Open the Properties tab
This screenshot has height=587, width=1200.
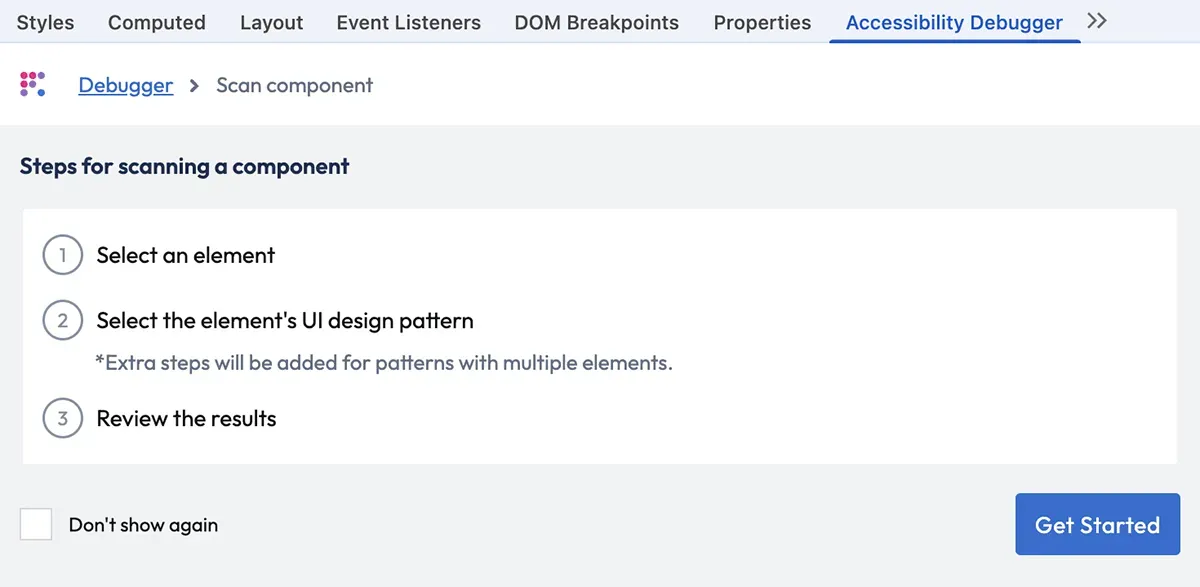point(762,22)
